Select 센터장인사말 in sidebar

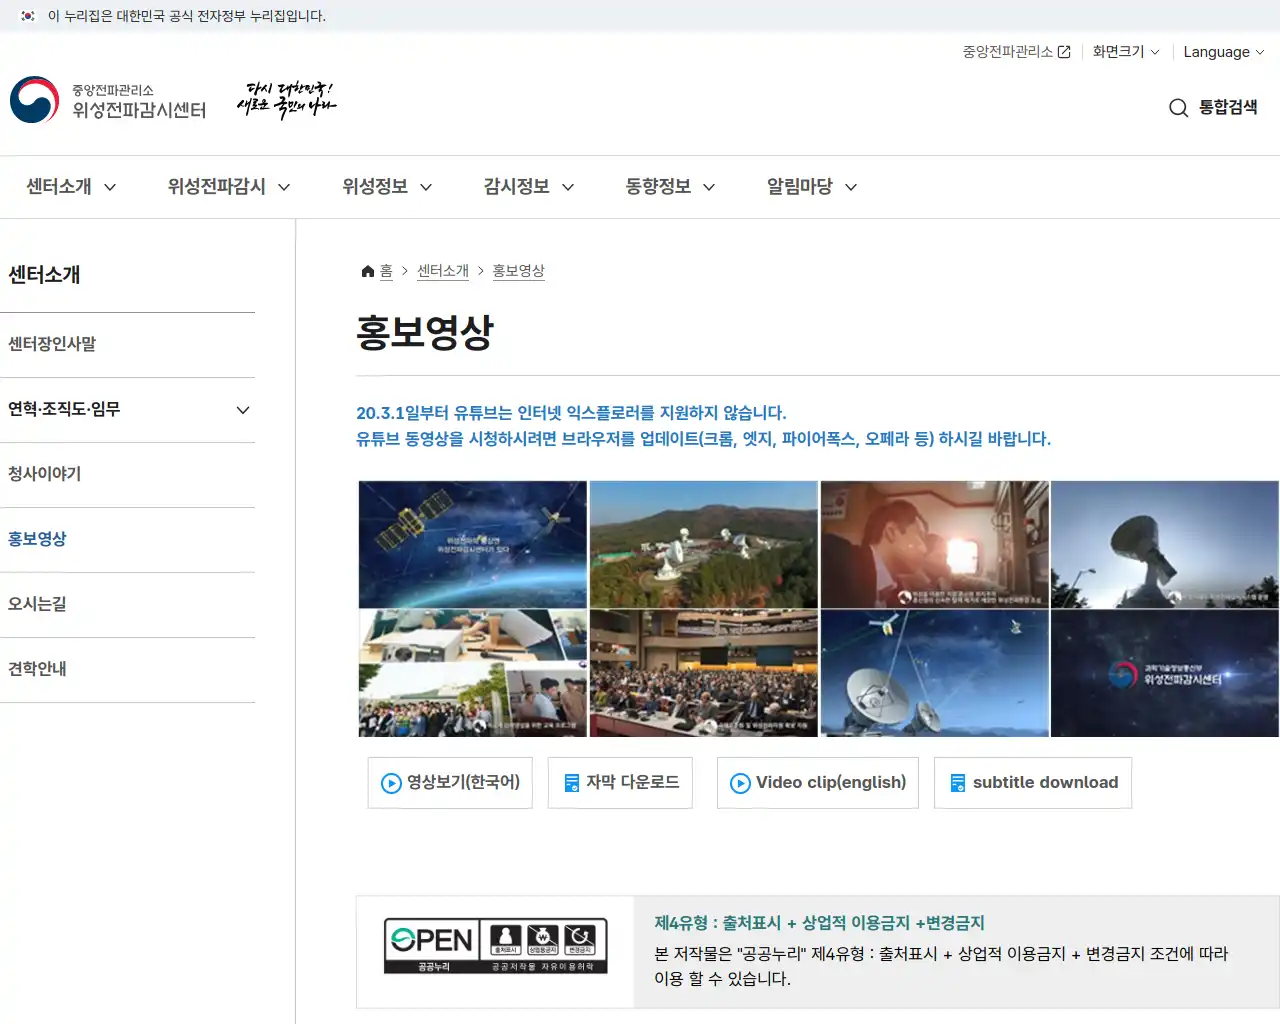point(127,344)
